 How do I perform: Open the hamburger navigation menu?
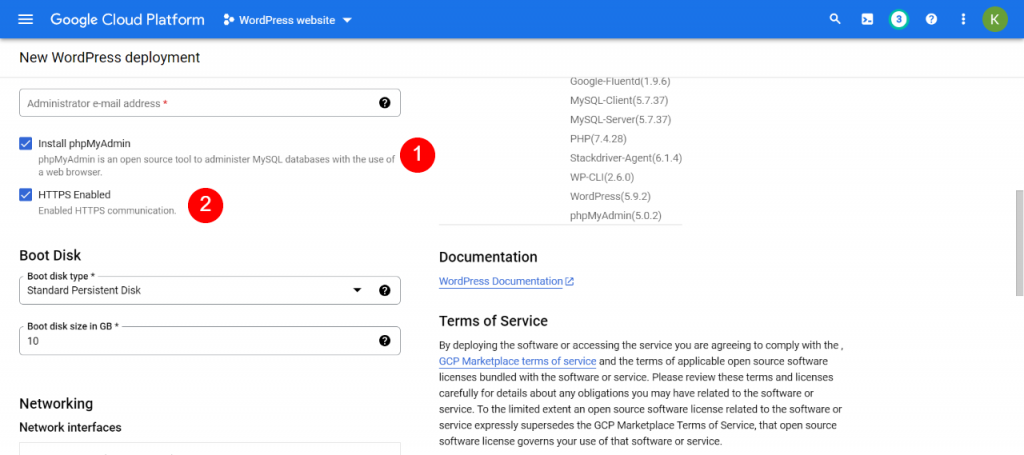click(x=25, y=19)
